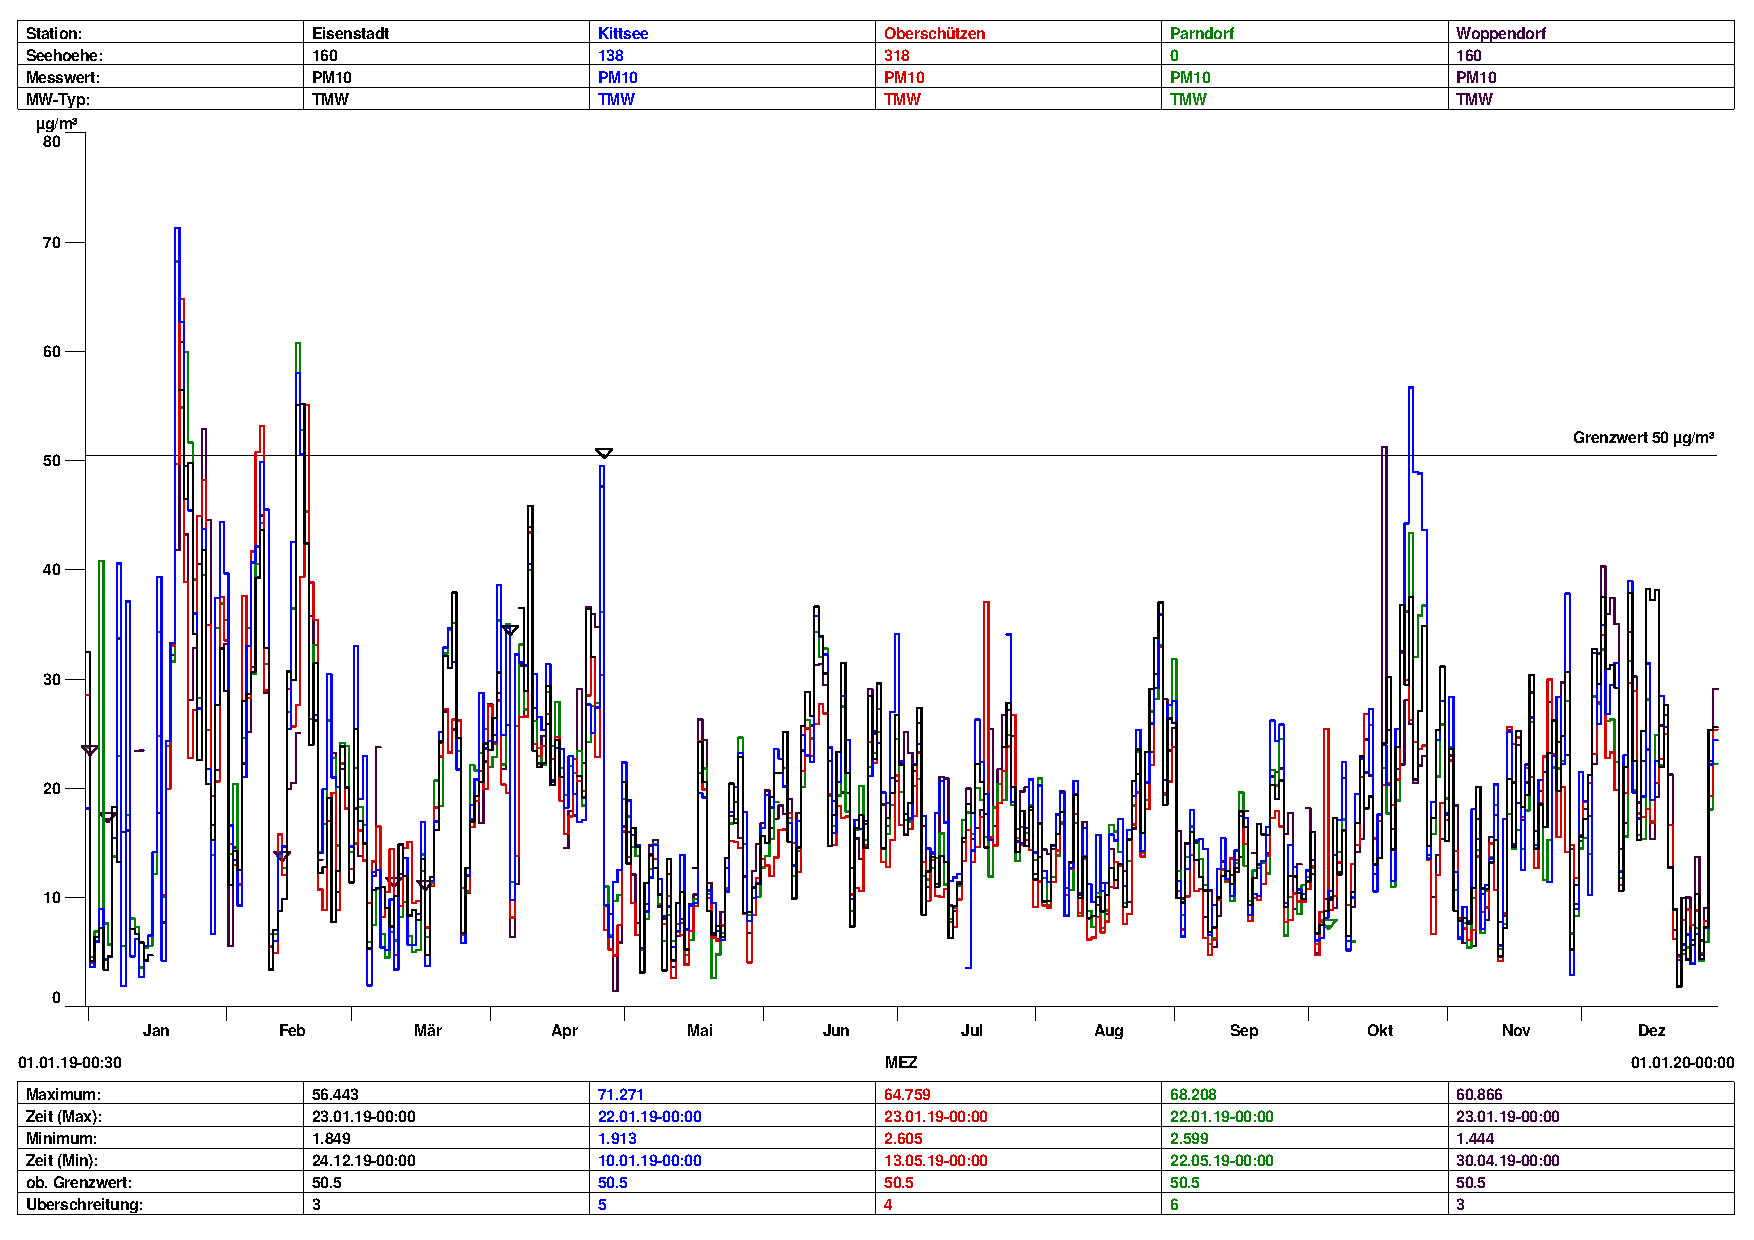Click the Aug month label
The image size is (1754, 1240).
[1109, 1030]
